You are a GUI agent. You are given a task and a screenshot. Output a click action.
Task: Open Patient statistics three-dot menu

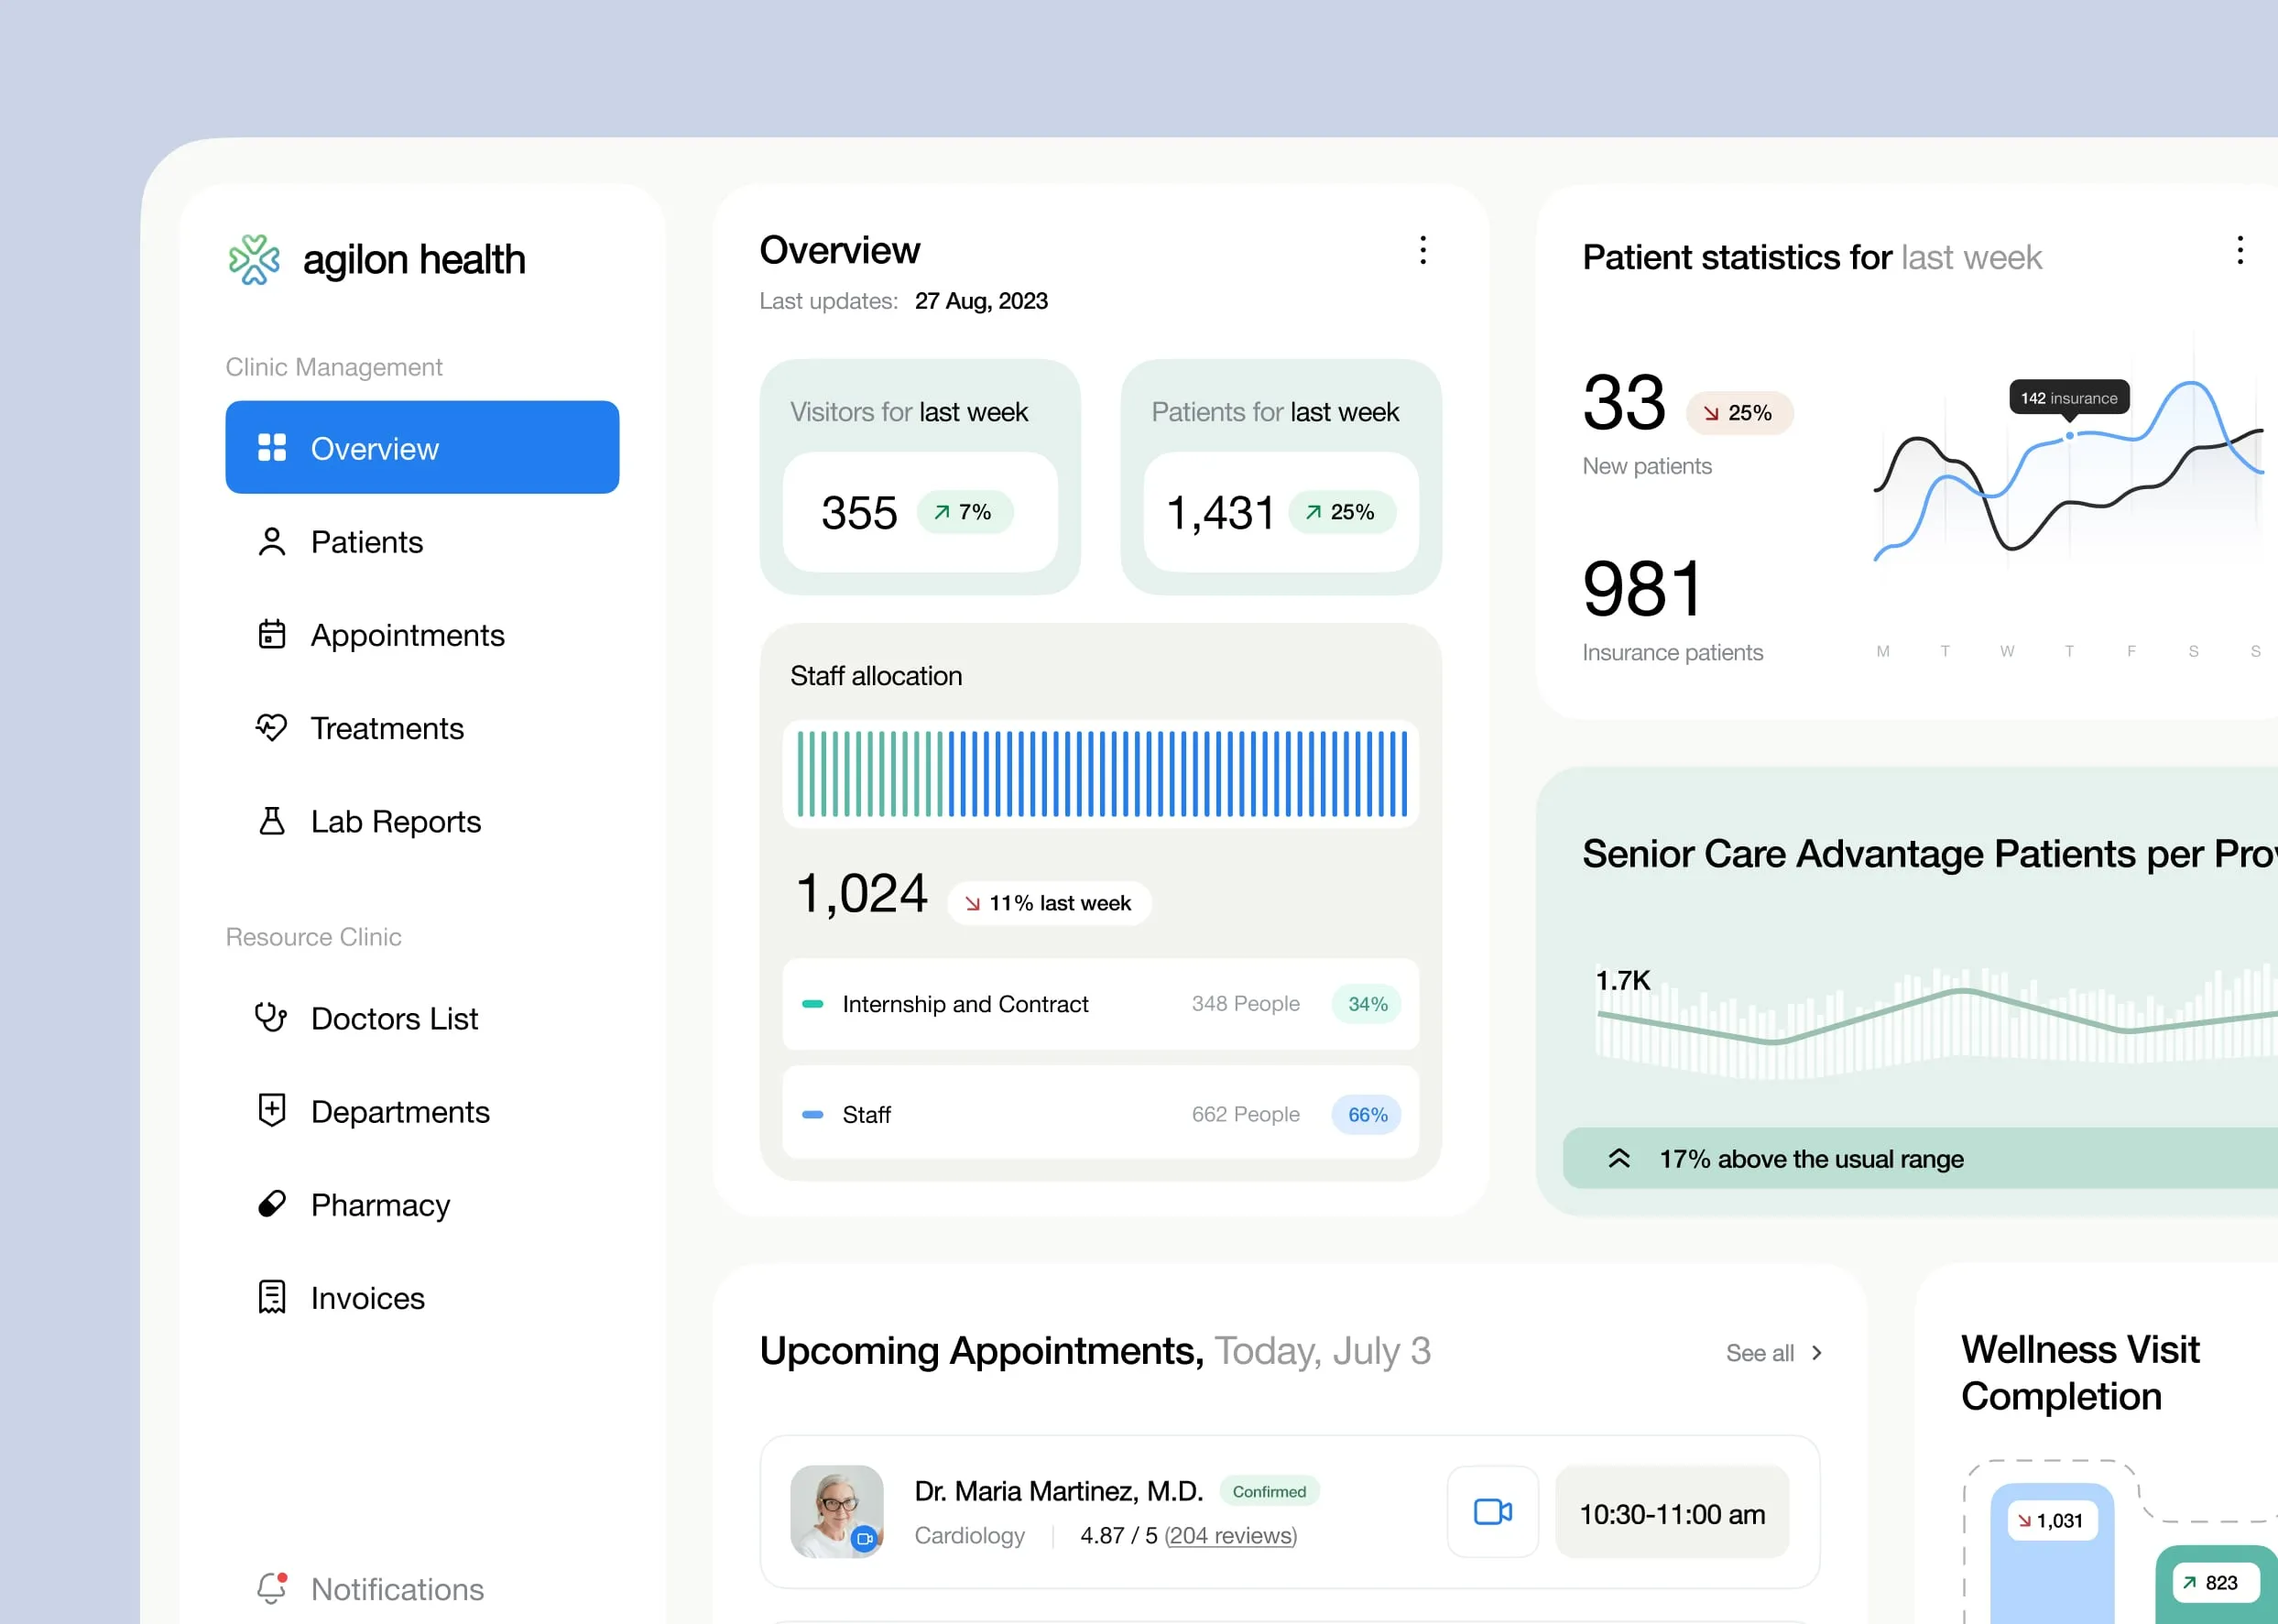[x=2240, y=250]
